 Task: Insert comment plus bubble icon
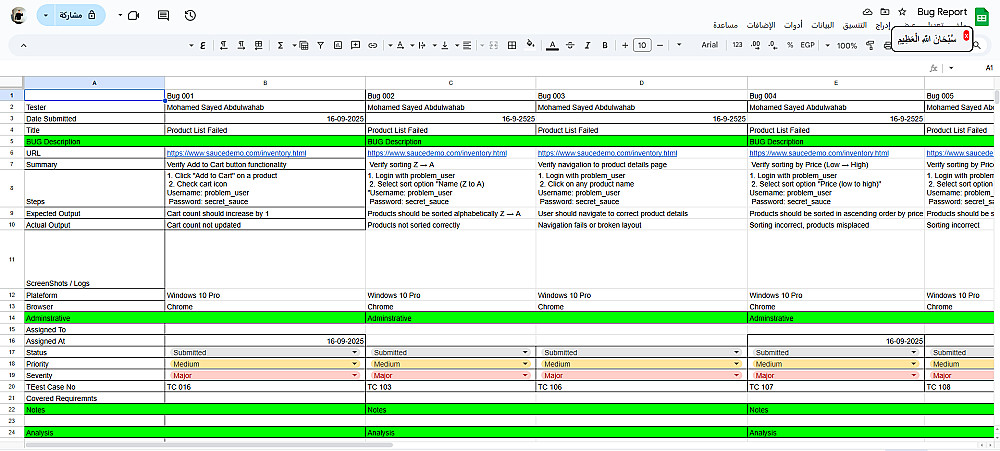click(355, 45)
